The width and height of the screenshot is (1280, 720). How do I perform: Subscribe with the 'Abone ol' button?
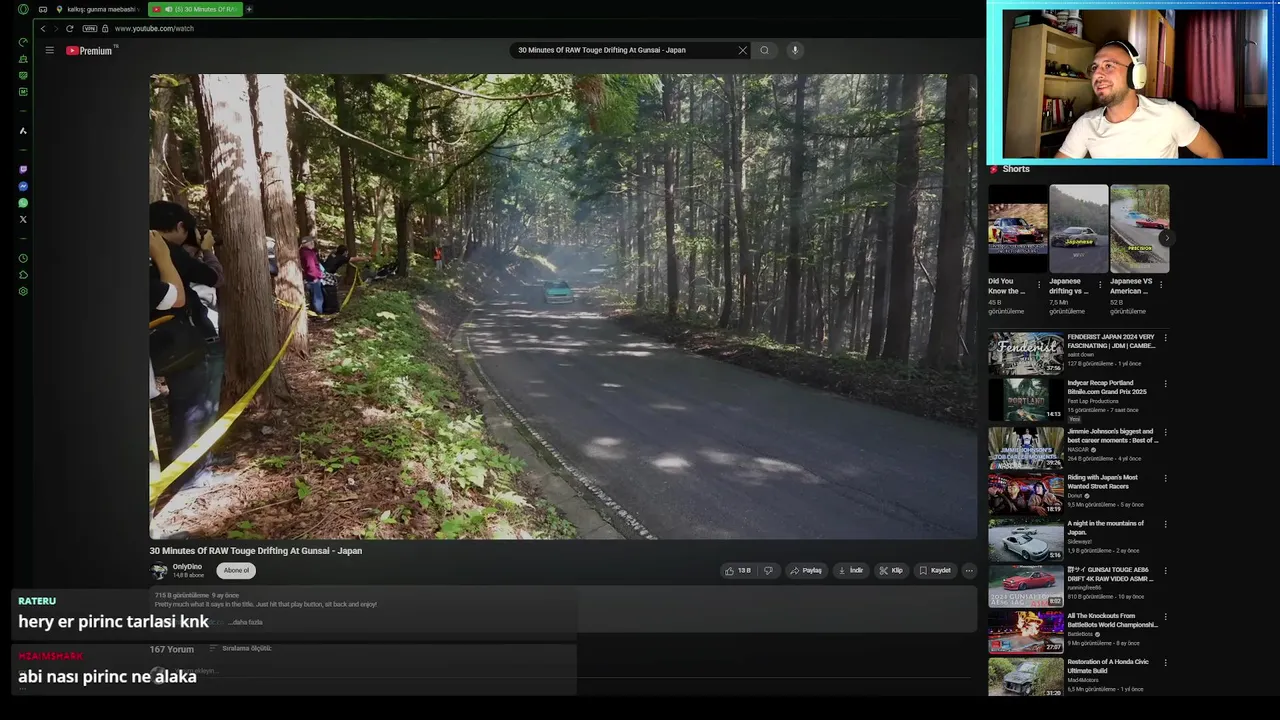click(x=237, y=571)
